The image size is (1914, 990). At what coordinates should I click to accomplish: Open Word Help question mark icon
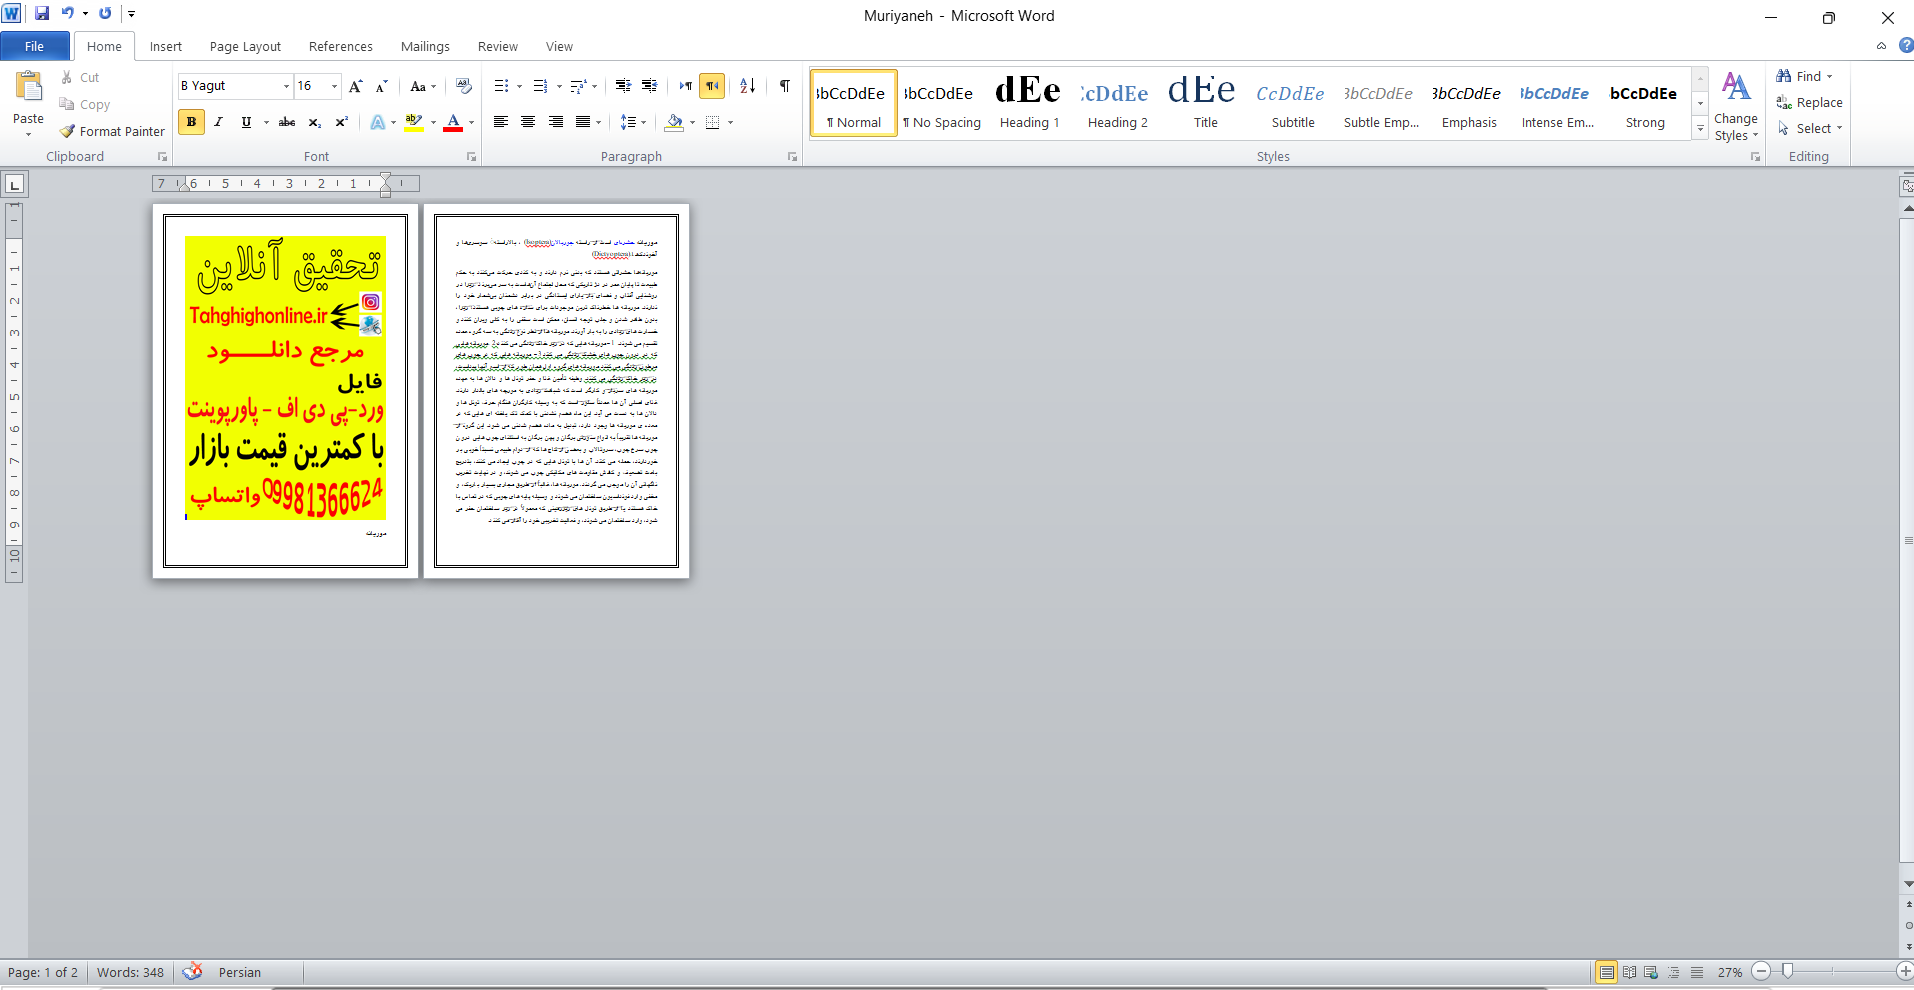click(1906, 45)
